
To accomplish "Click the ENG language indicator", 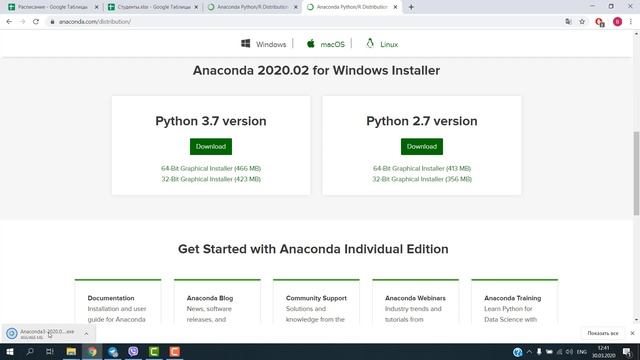I will pyautogui.click(x=582, y=352).
